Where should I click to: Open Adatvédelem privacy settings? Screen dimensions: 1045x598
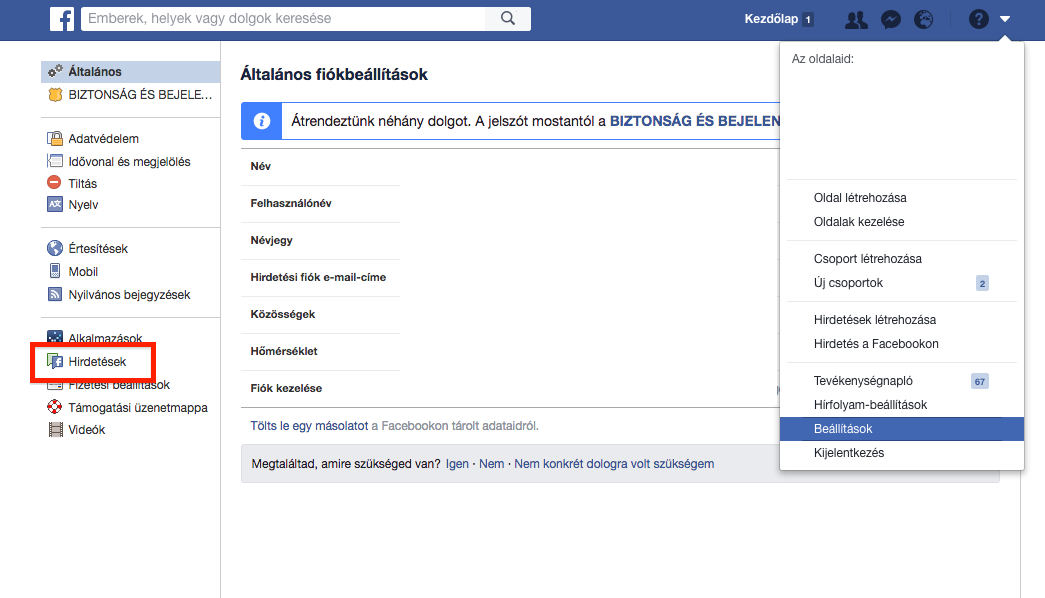[103, 139]
